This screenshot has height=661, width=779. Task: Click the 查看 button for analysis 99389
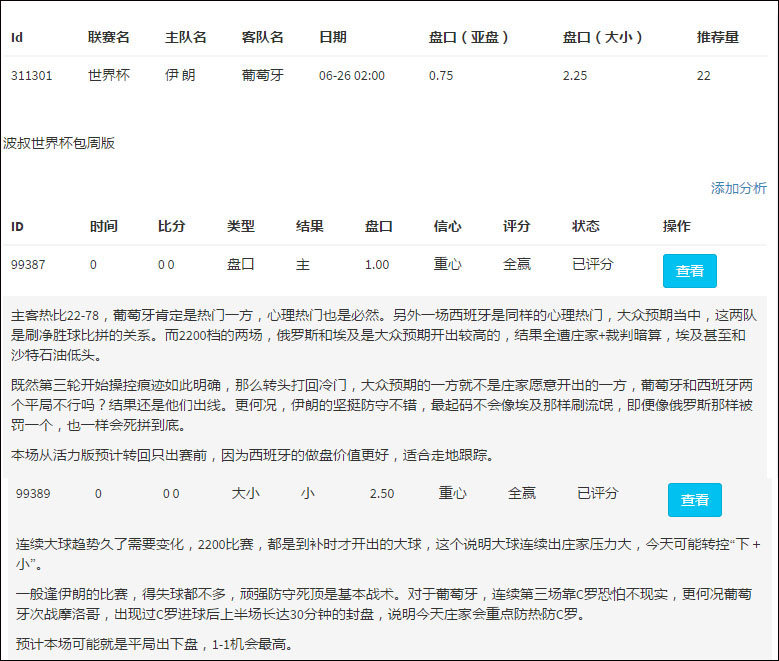coord(695,499)
